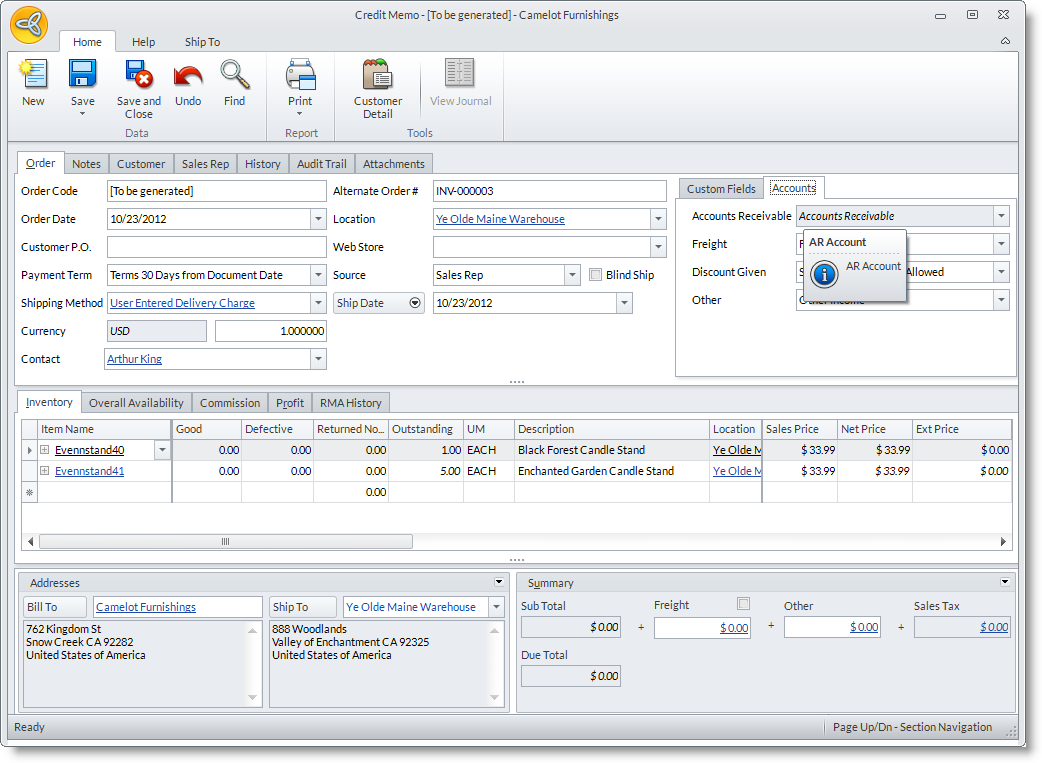Open Customer Detail tool
This screenshot has width=1042, height=763.
[378, 78]
